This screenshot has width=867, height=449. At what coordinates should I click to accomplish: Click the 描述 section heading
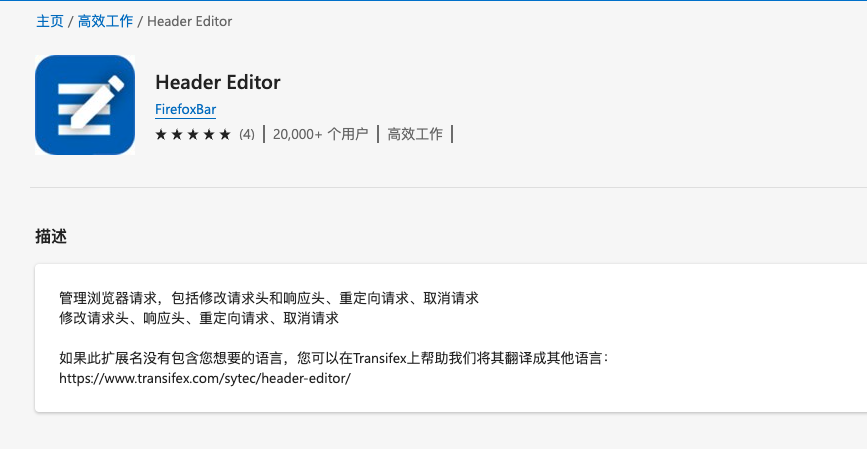51,236
